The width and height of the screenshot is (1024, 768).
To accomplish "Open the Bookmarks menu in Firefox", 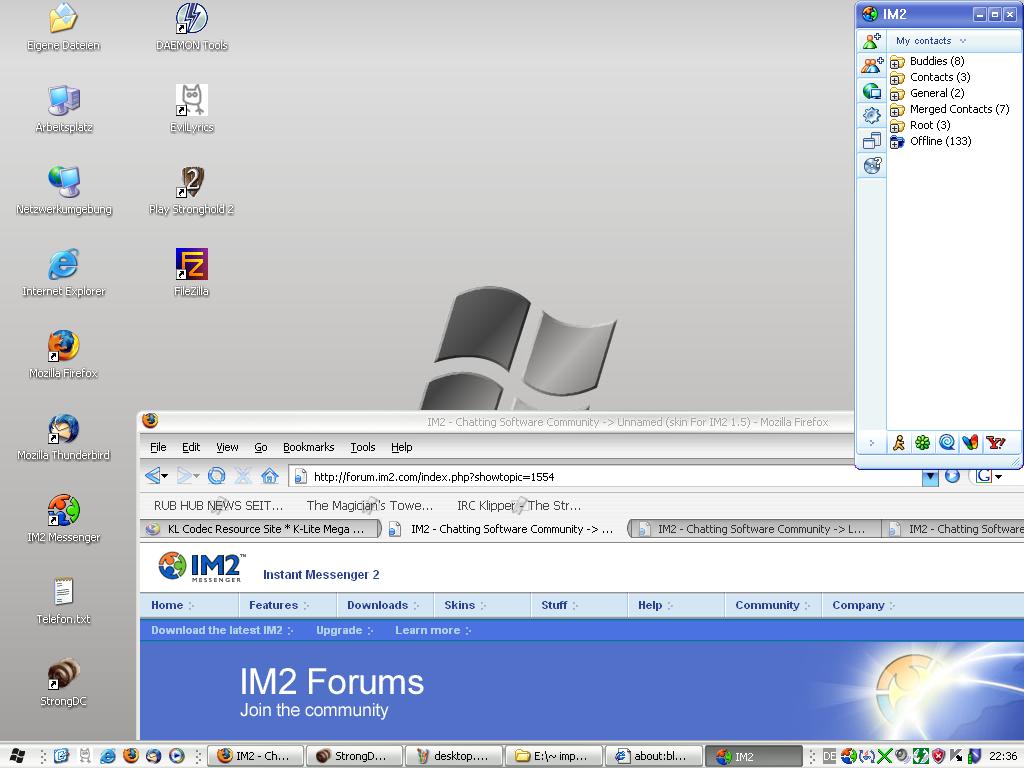I will coord(308,447).
